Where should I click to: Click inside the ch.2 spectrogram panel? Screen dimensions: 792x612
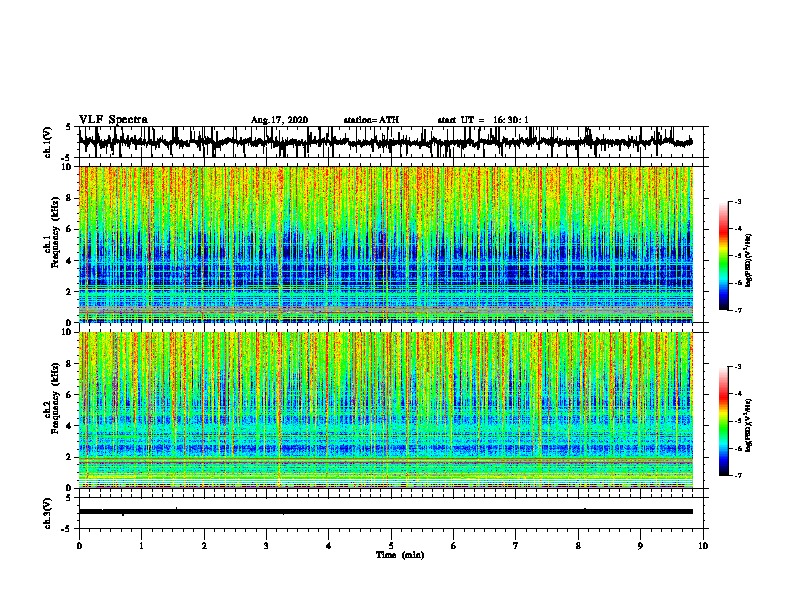coord(386,410)
